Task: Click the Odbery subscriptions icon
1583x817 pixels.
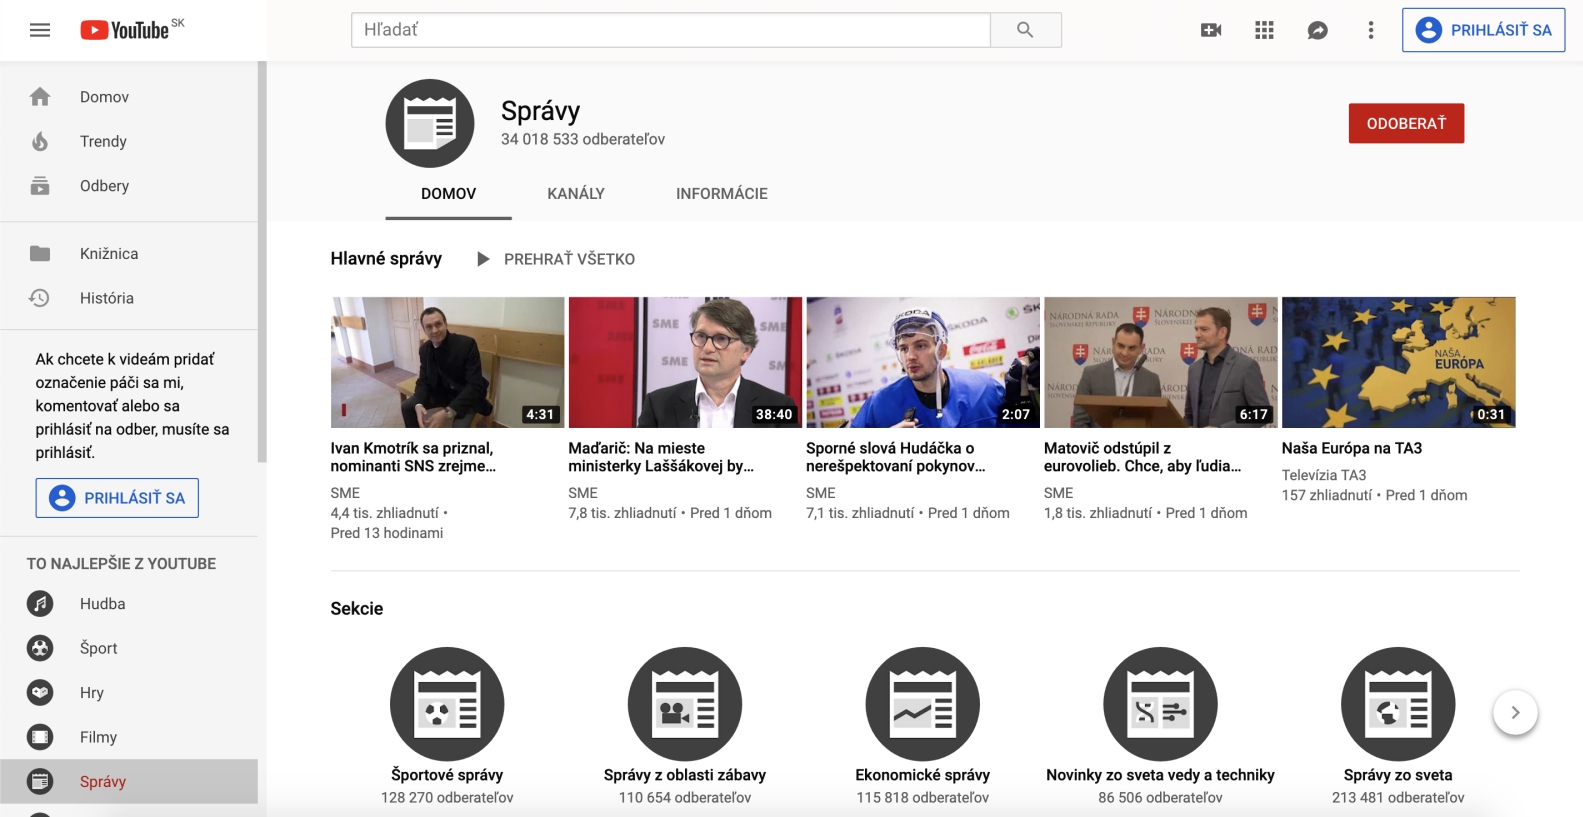Action: 40,186
